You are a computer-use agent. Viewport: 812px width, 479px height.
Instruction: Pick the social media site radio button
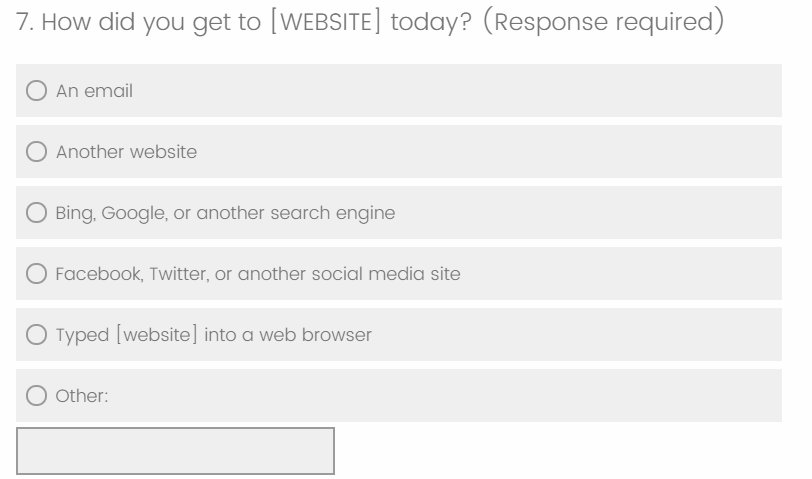(x=36, y=274)
